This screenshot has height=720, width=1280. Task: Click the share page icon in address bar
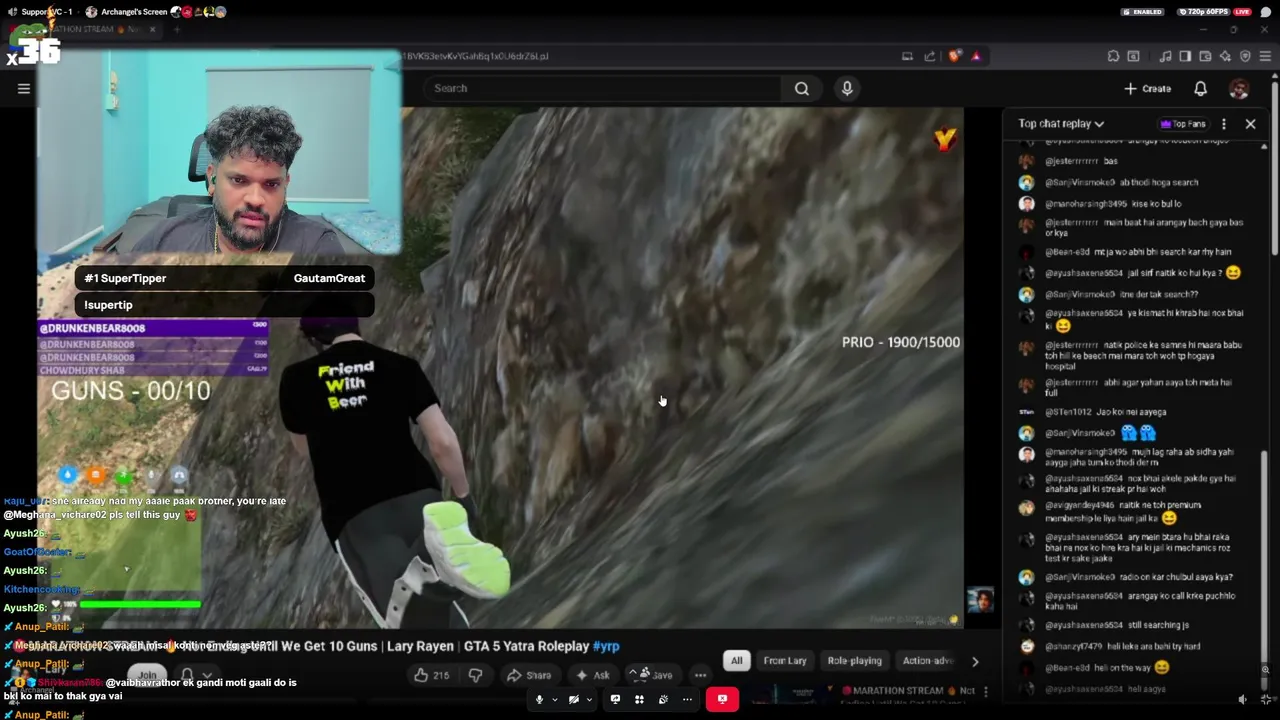pyautogui.click(x=930, y=56)
